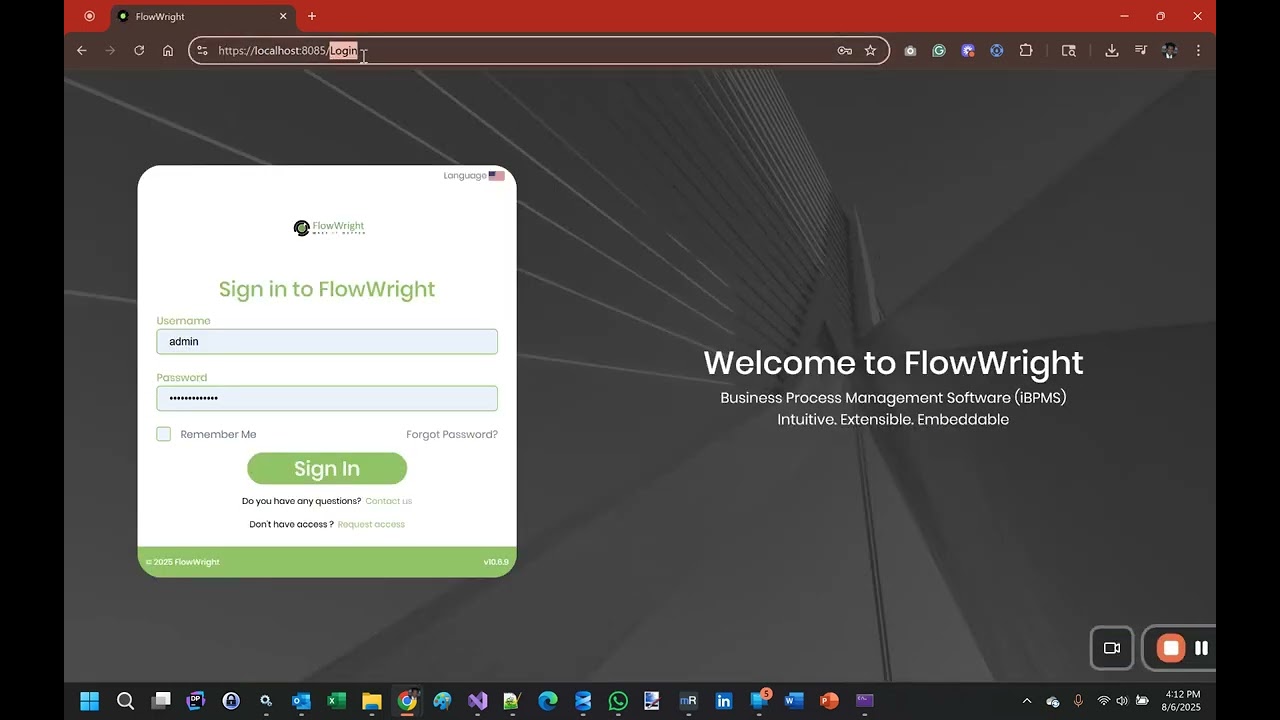Viewport: 1280px width, 720px height.
Task: Go forward in browser history
Action: 110,51
